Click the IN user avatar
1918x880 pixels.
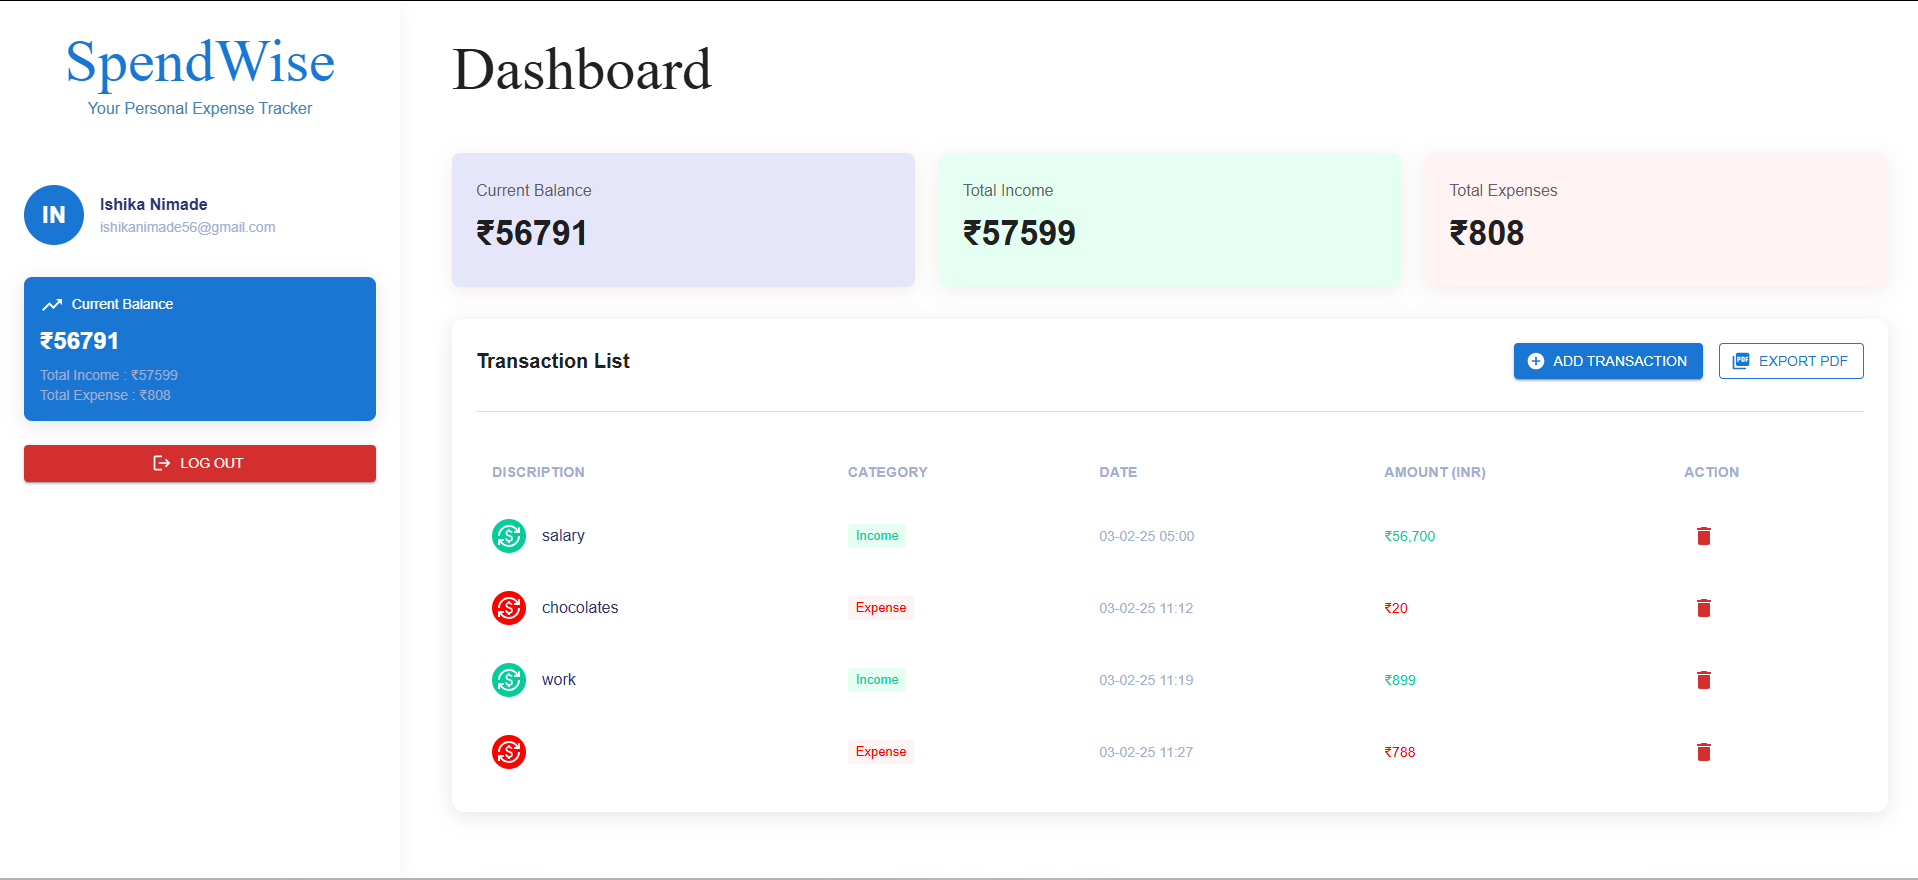point(54,215)
